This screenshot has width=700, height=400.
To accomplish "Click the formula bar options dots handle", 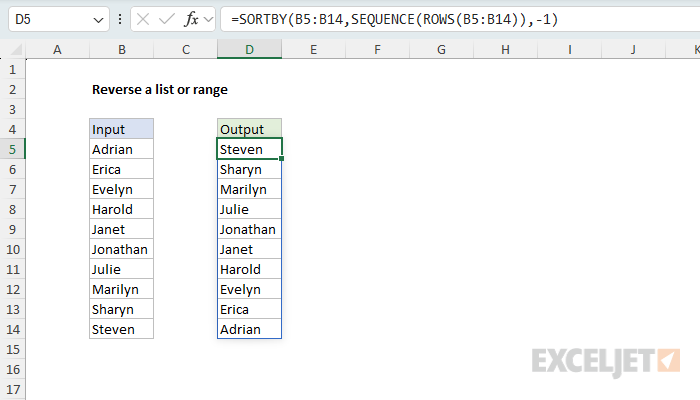I will point(120,19).
